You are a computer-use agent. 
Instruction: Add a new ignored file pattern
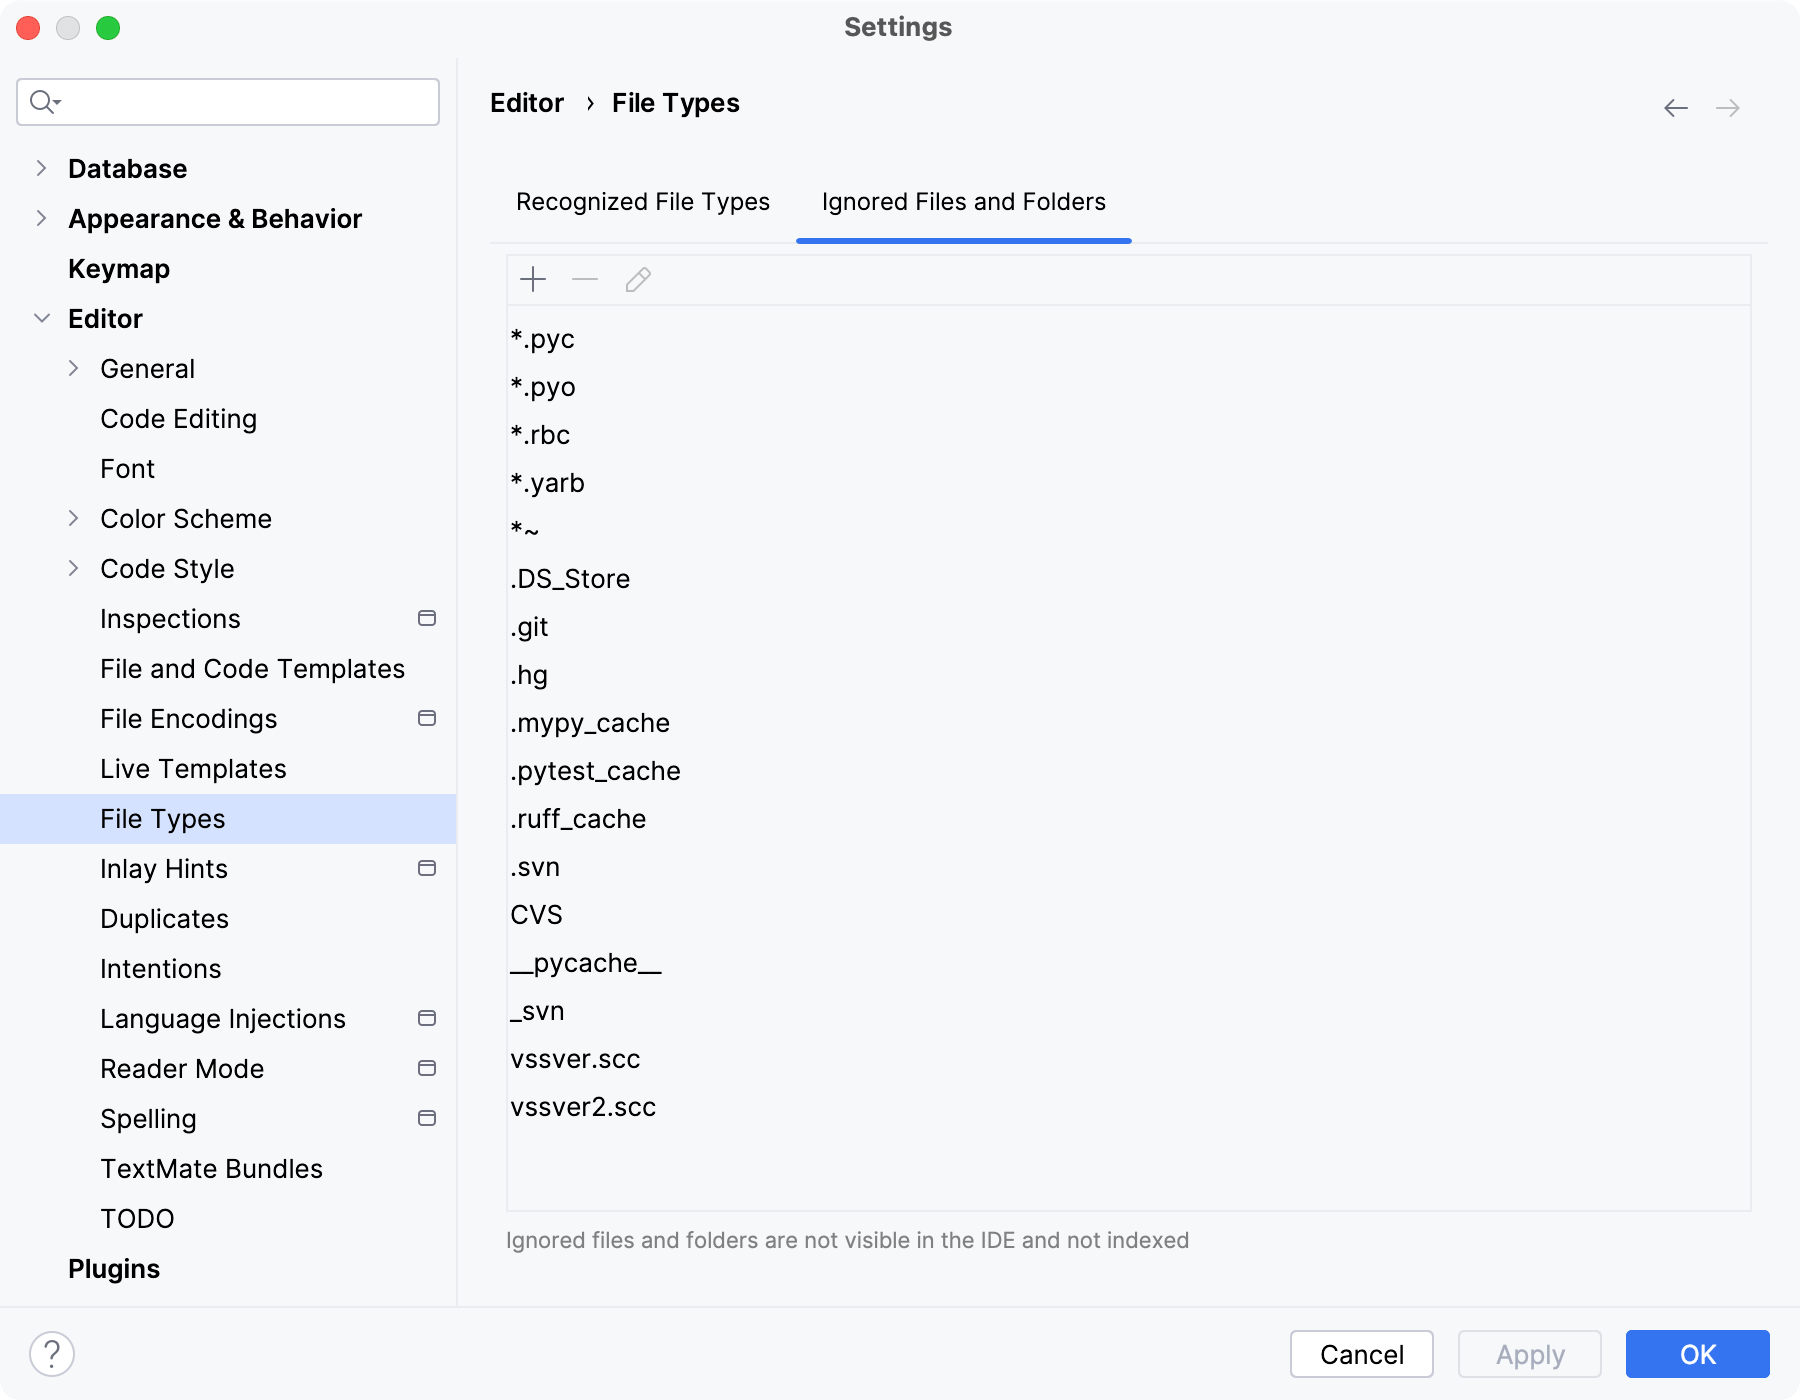[x=532, y=280]
